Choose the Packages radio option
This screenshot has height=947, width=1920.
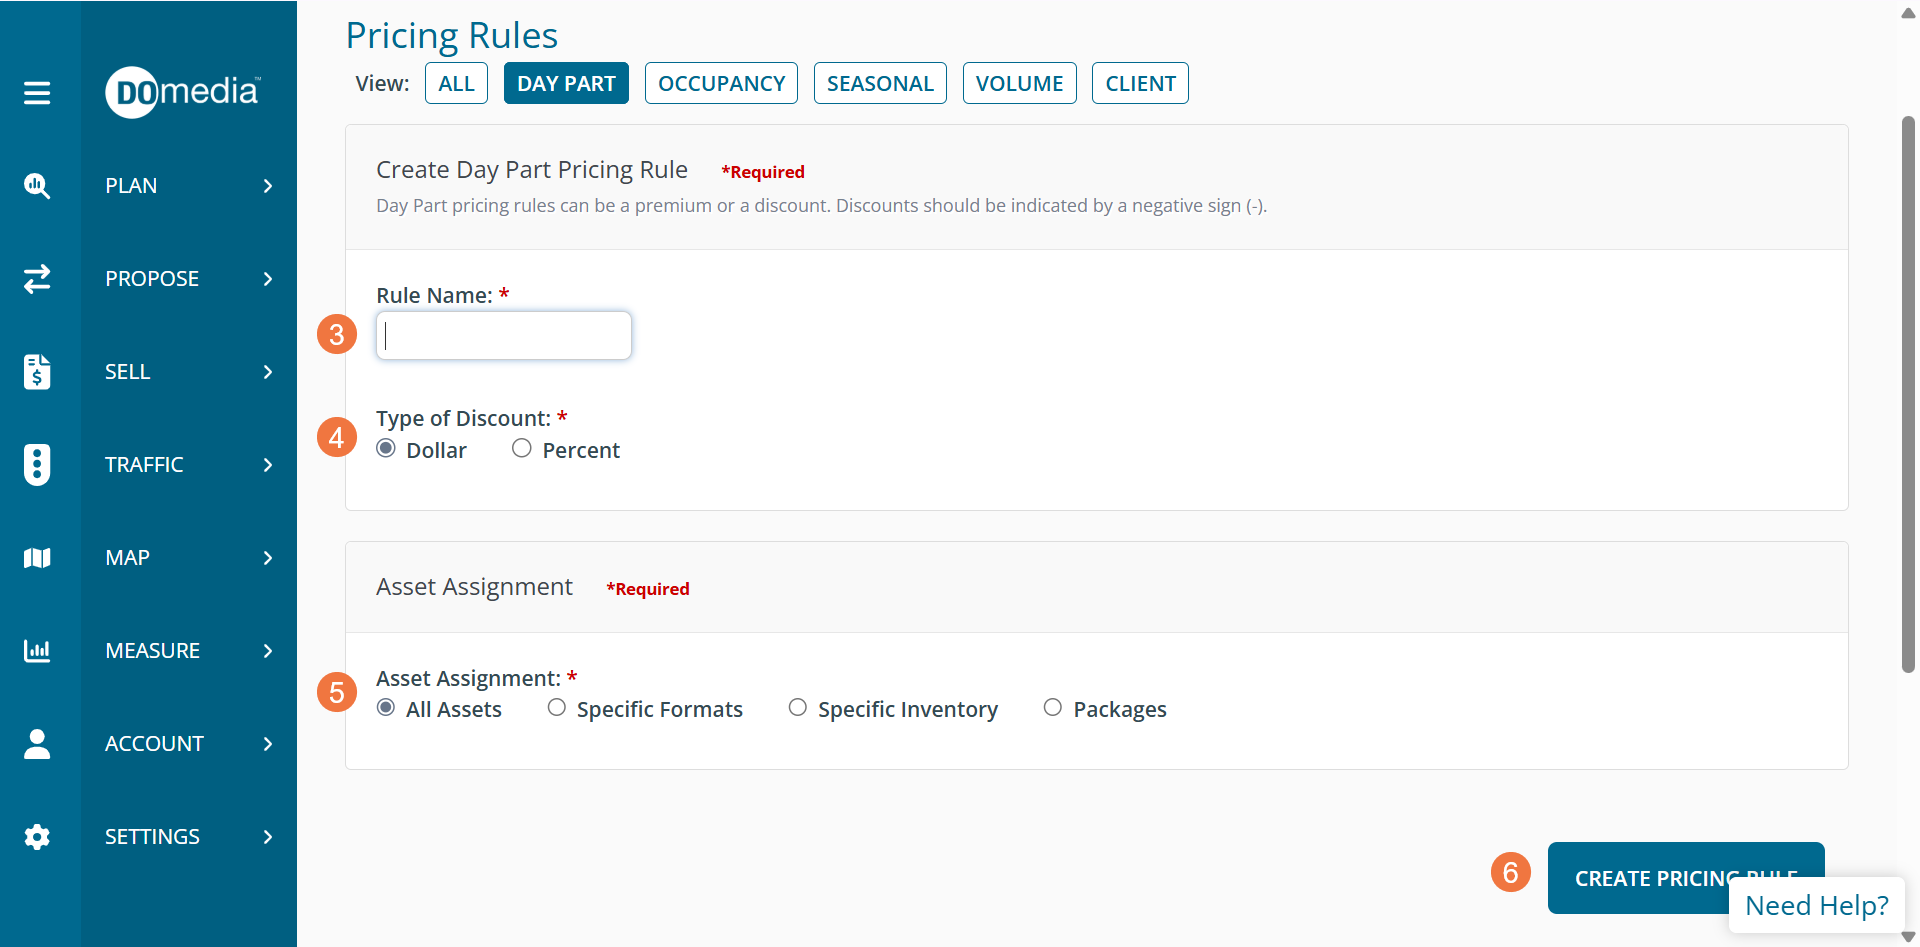(1053, 708)
